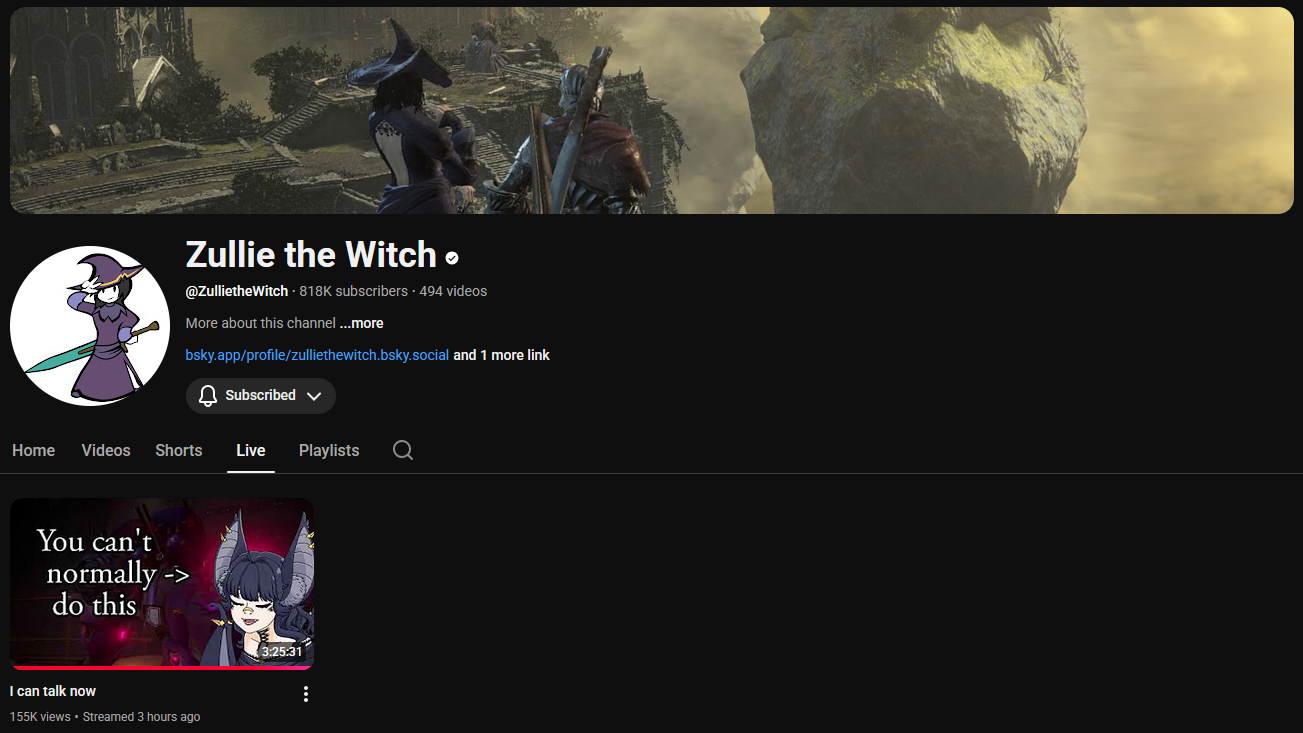Show the 'and 1 more link' list
Image resolution: width=1303 pixels, height=733 pixels.
point(502,355)
